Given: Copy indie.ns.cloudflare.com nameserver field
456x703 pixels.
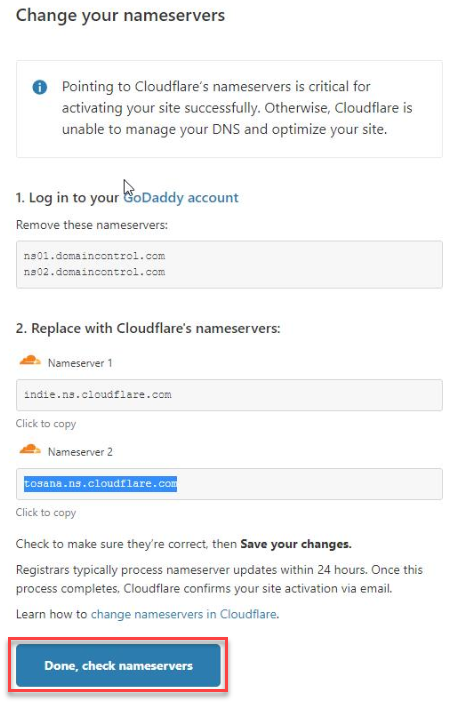Looking at the screenshot, I should [x=229, y=395].
